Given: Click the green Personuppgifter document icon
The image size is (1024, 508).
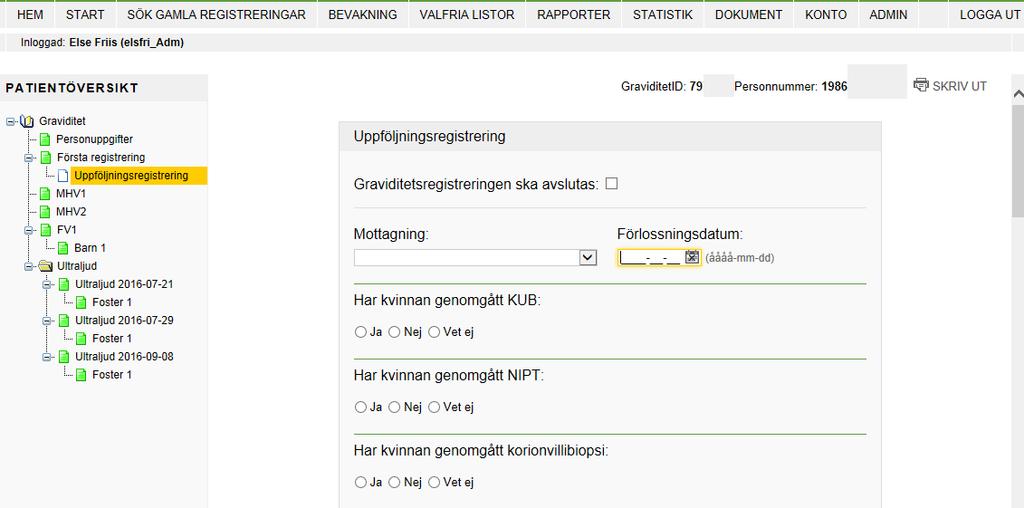Looking at the screenshot, I should tap(44, 140).
